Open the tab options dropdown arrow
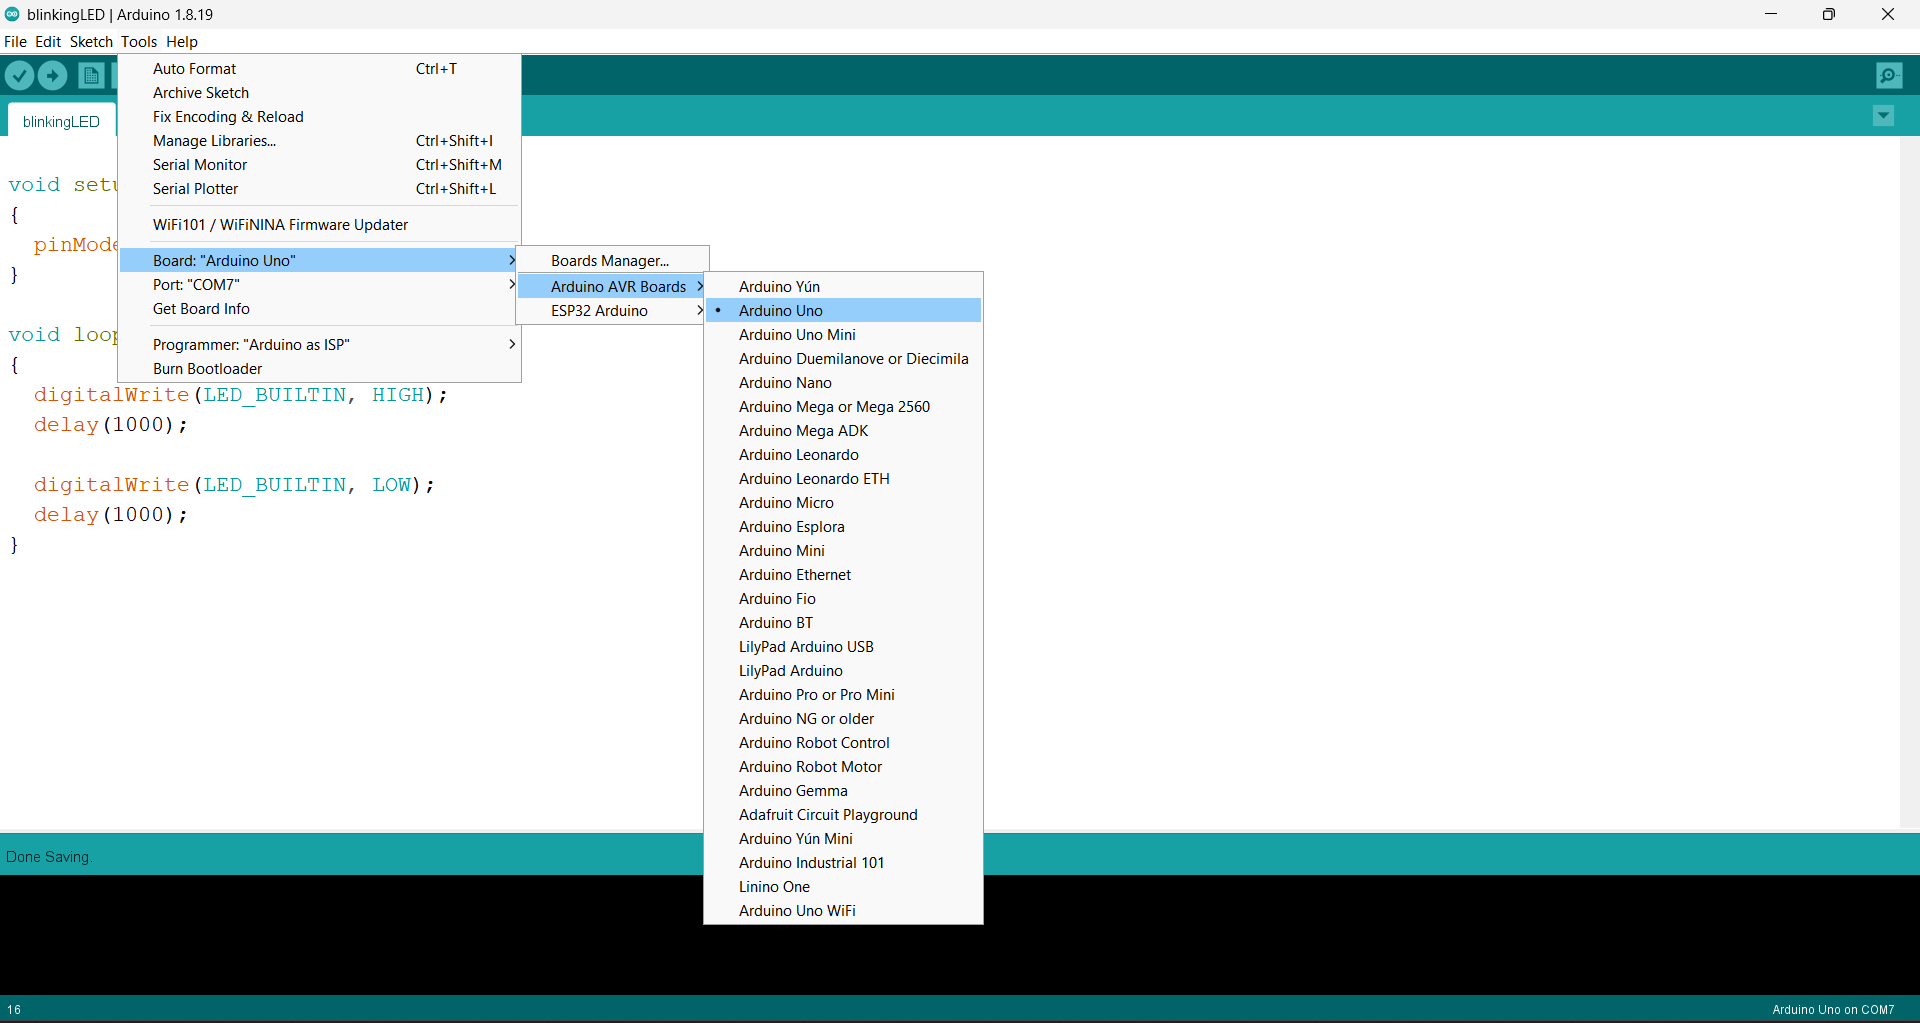The width and height of the screenshot is (1920, 1023). [1883, 116]
